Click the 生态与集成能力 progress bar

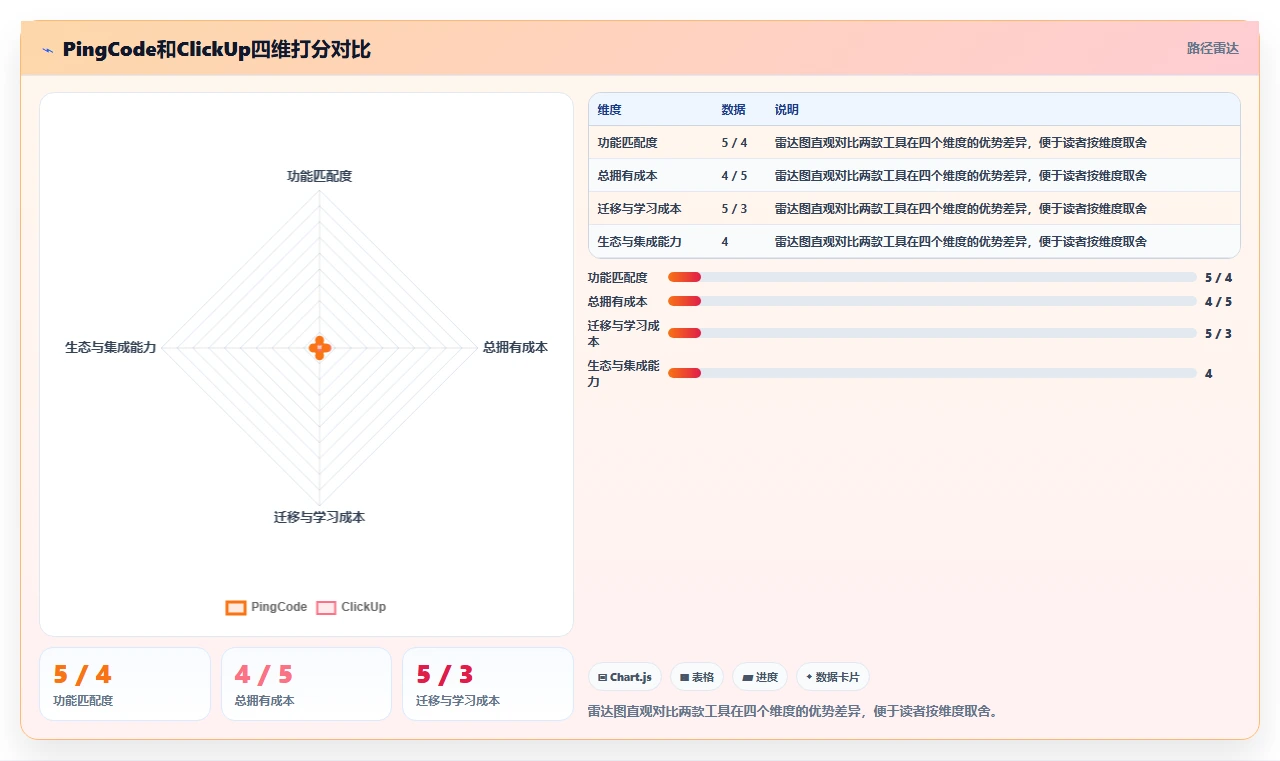click(x=932, y=373)
